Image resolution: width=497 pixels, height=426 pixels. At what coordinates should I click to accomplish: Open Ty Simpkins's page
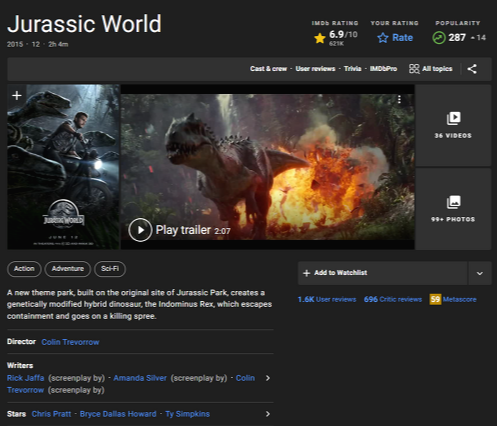tap(188, 414)
